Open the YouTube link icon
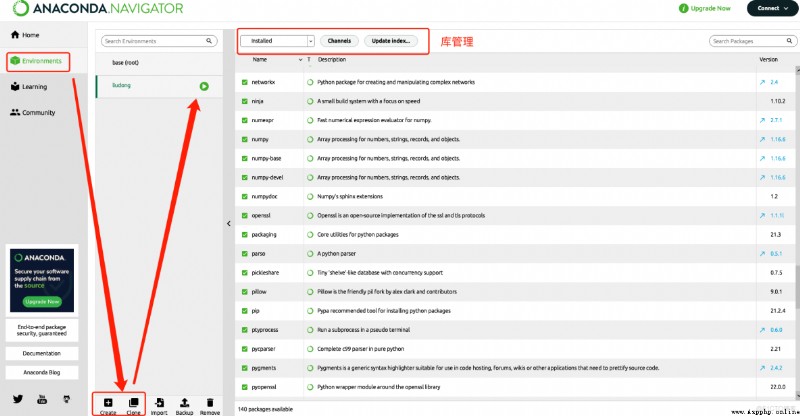Image resolution: width=800 pixels, height=416 pixels. click(42, 399)
